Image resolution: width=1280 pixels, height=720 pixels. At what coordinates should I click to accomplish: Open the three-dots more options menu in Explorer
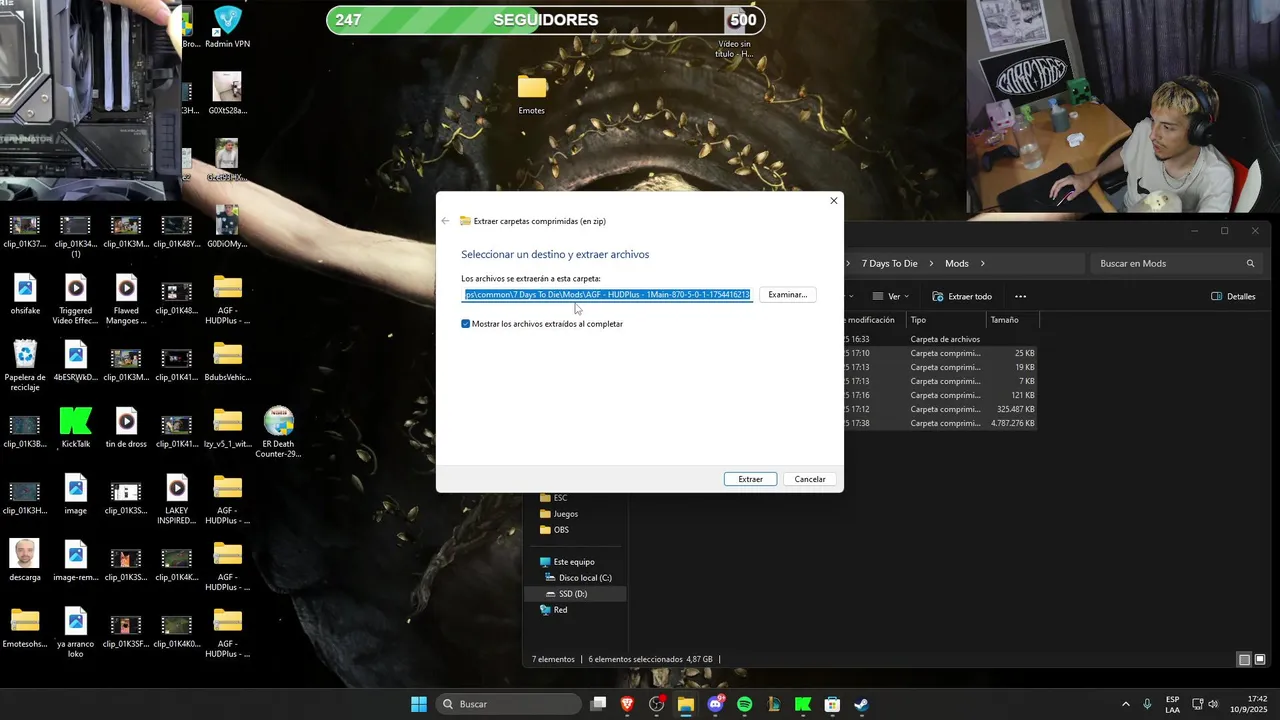[x=1020, y=297]
